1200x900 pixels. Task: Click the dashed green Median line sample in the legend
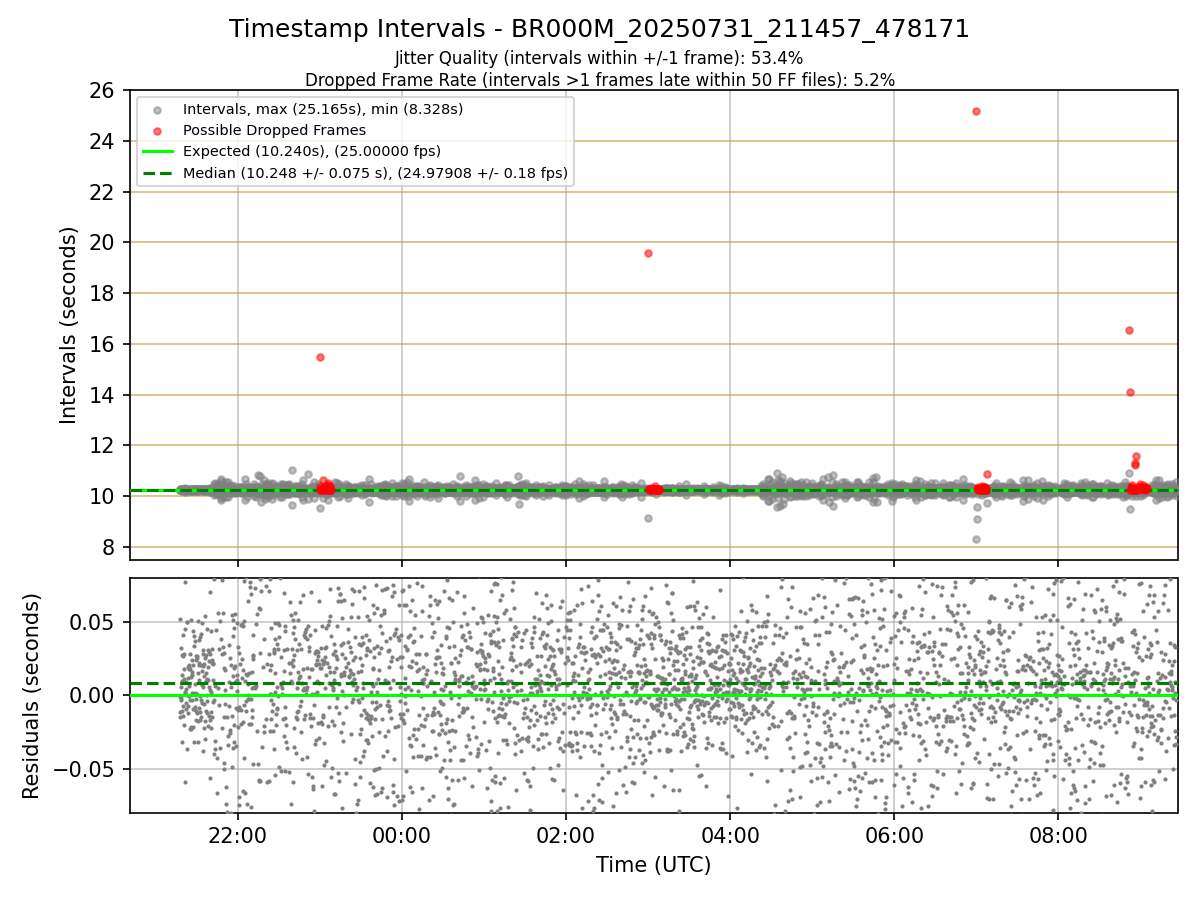pos(158,173)
